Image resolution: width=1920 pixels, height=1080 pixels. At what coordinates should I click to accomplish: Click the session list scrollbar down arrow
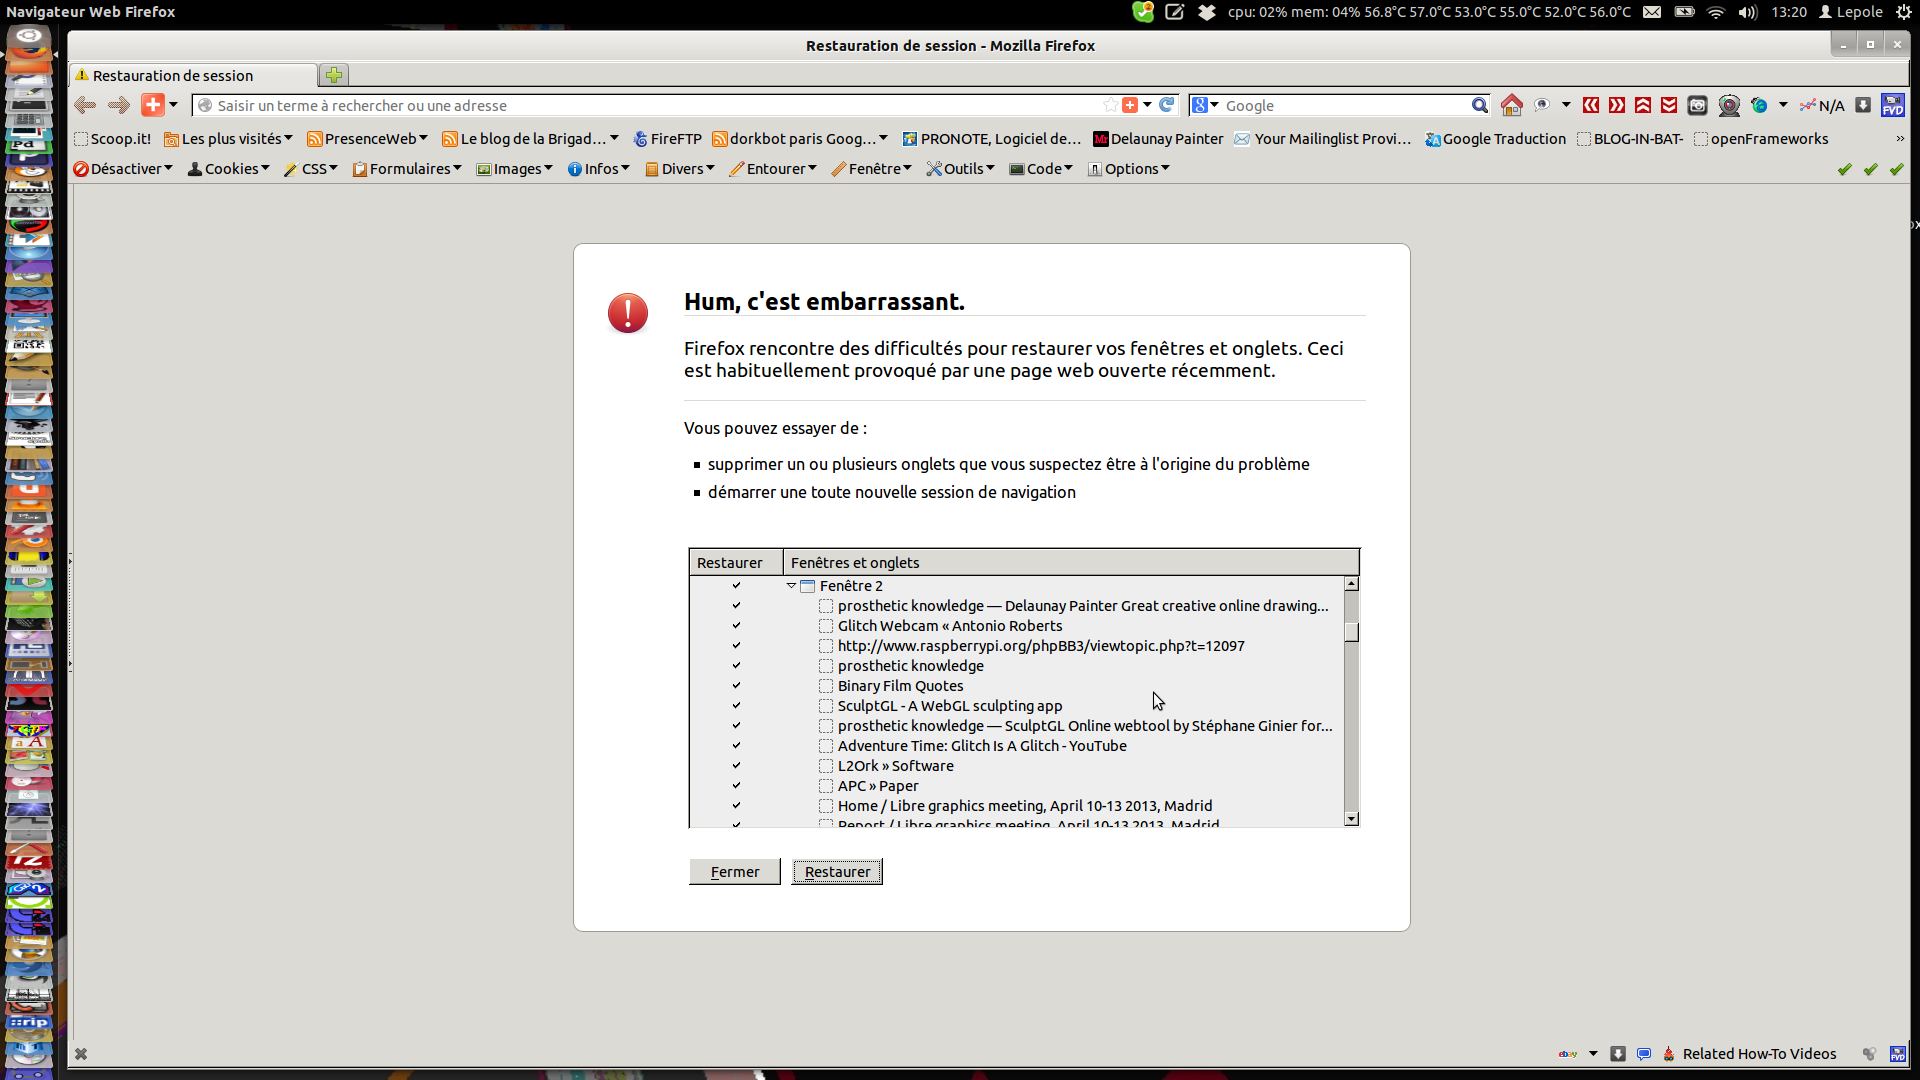coord(1351,819)
